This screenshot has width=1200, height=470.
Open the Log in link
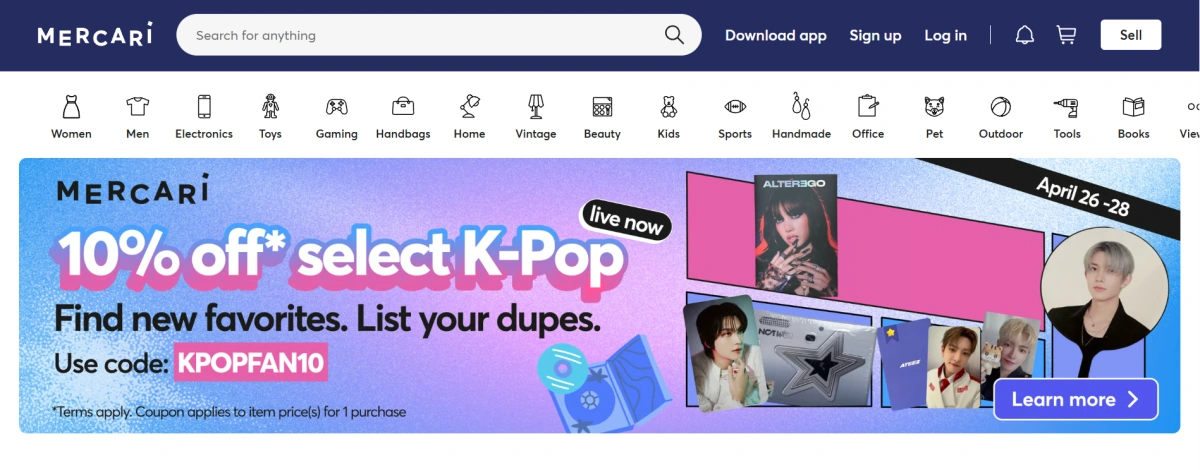(x=945, y=35)
